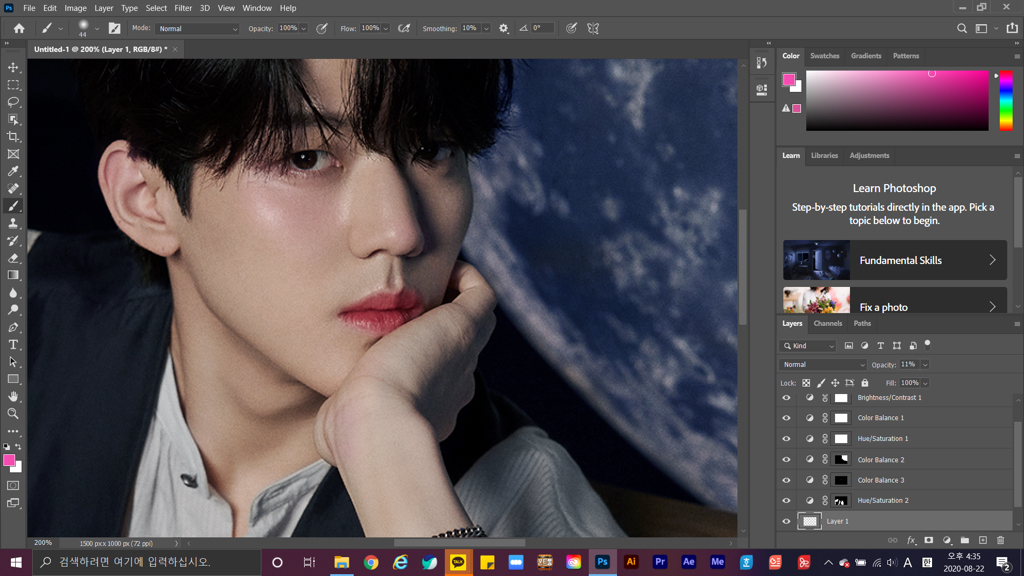1024x576 pixels.
Task: Select the Rectangular Marquee tool
Action: 13,85
